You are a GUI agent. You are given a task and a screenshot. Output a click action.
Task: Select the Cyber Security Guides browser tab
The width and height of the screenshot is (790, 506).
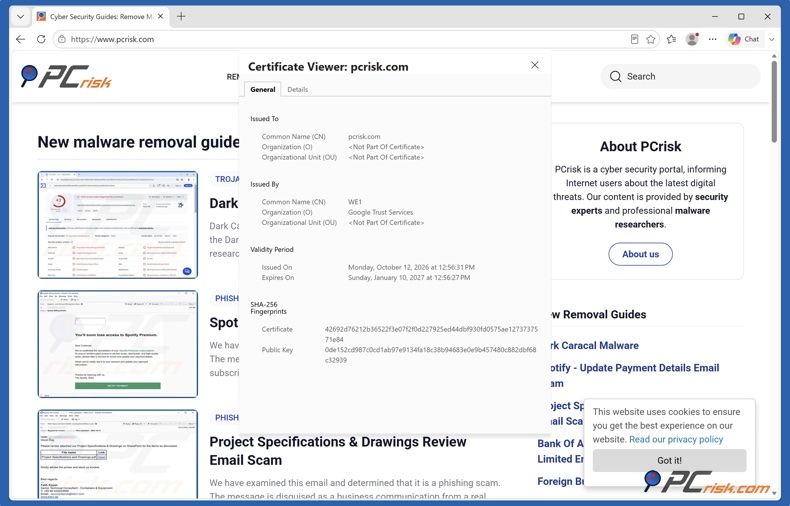point(101,17)
